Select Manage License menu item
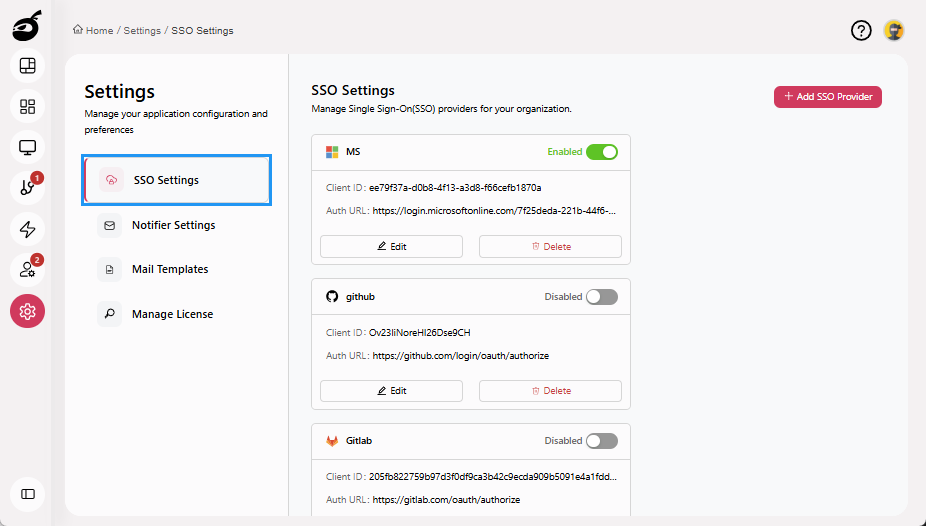The width and height of the screenshot is (926, 526). 177,314
